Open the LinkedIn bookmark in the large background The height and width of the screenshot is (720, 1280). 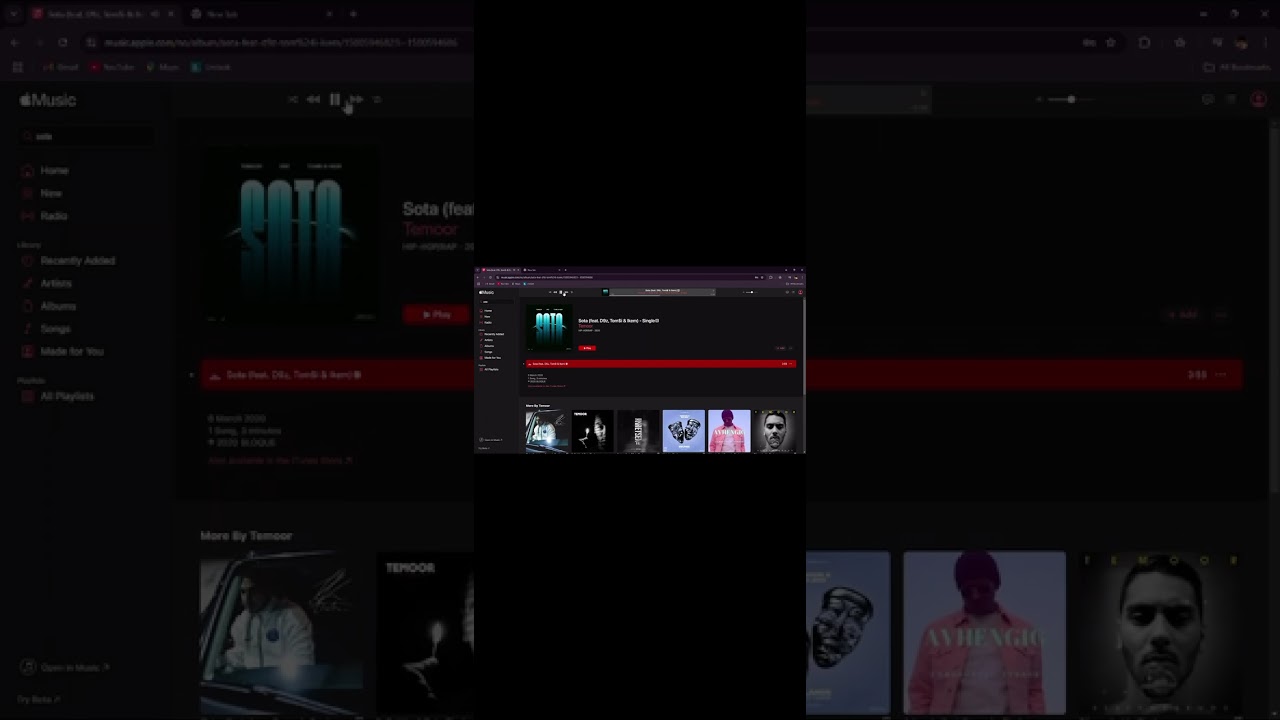click(211, 67)
